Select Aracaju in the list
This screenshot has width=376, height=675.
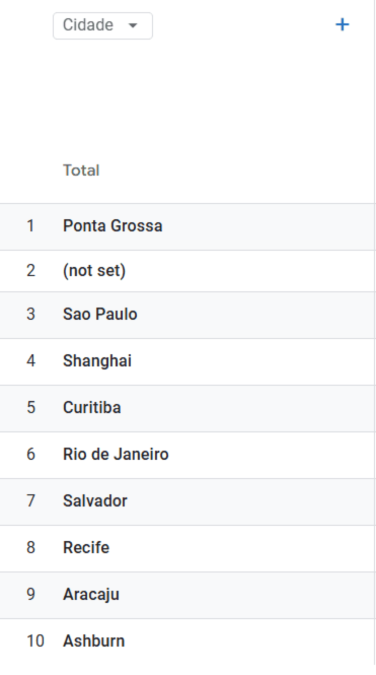pyautogui.click(x=91, y=594)
